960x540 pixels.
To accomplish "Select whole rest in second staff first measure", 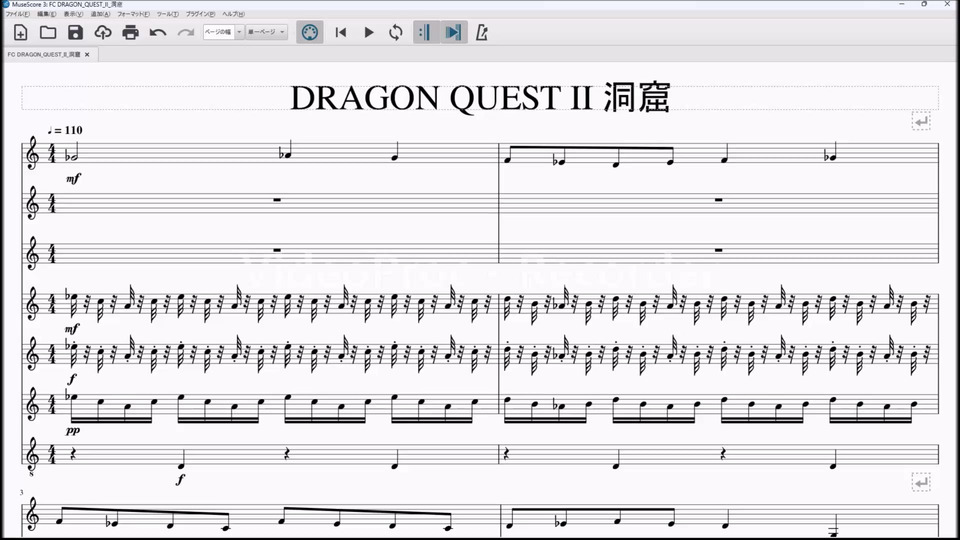I will click(x=277, y=200).
